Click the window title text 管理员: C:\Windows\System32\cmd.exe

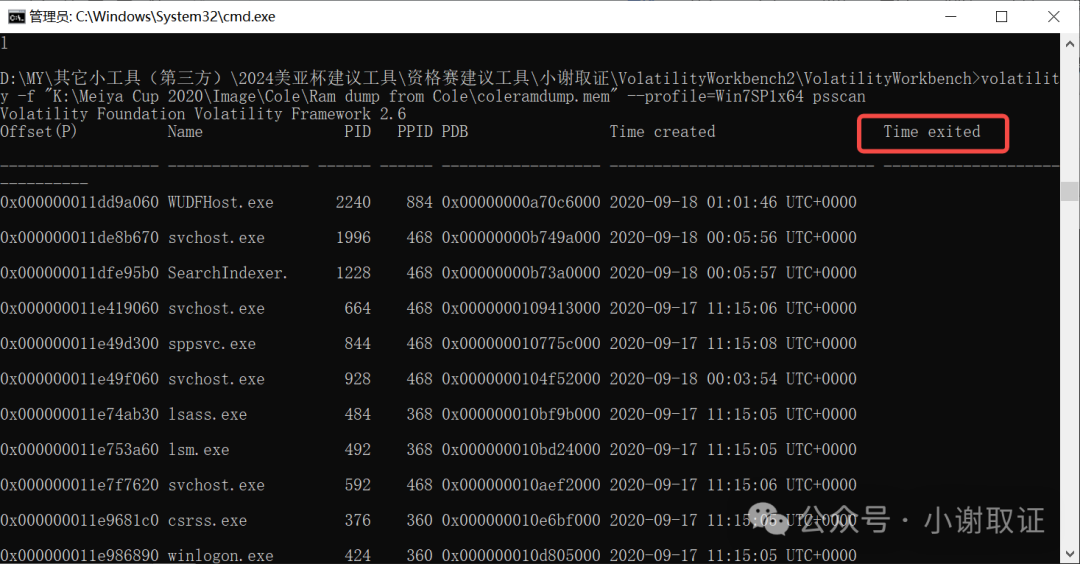pos(152,17)
